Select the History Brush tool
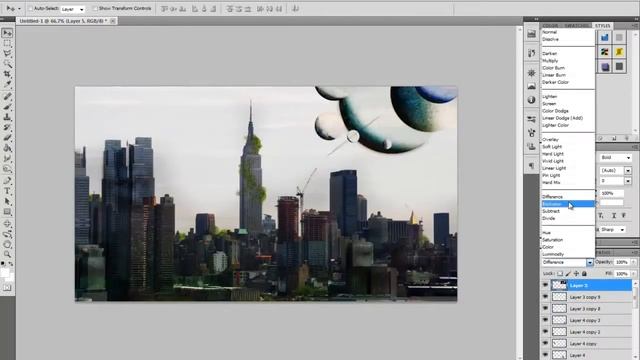The image size is (640, 360). click(x=7, y=127)
